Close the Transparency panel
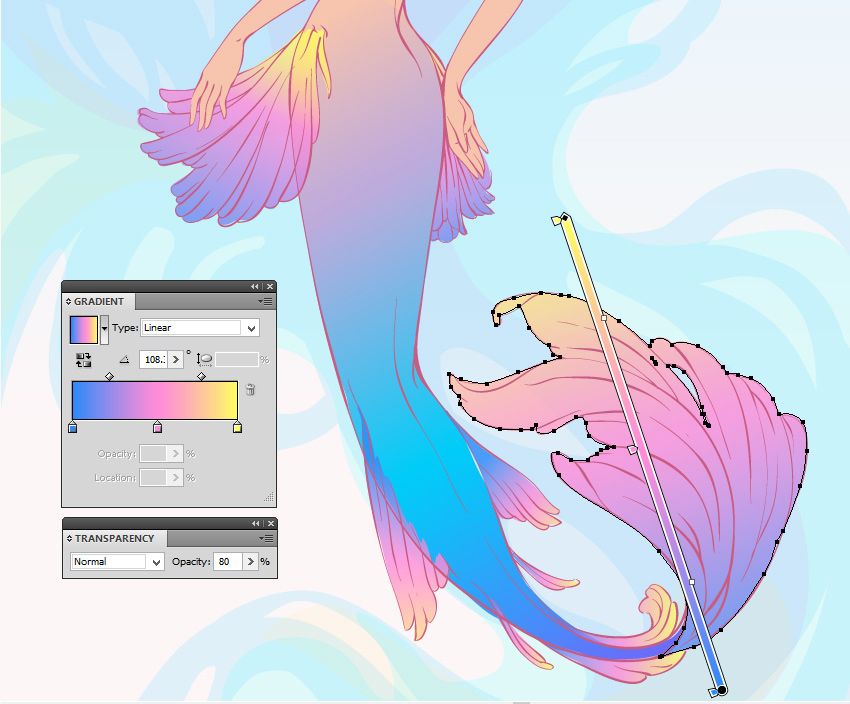The width and height of the screenshot is (850, 704). (x=271, y=524)
